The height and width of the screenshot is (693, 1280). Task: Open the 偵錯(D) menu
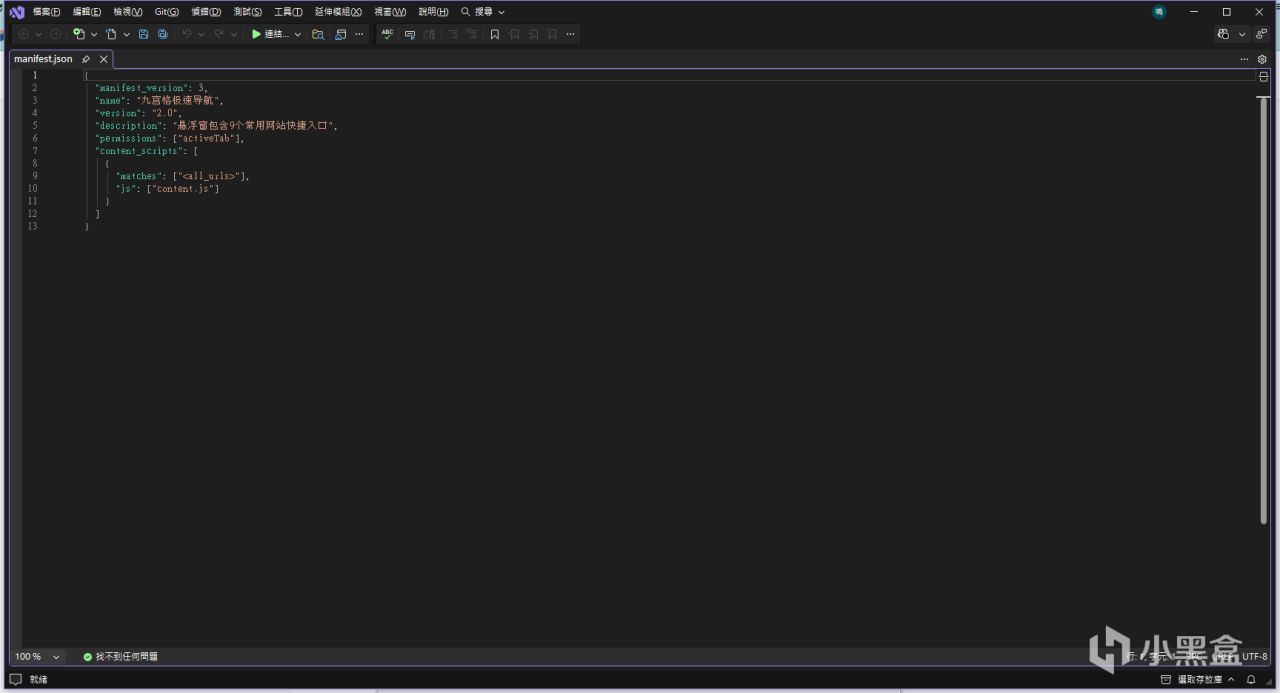[x=206, y=12]
